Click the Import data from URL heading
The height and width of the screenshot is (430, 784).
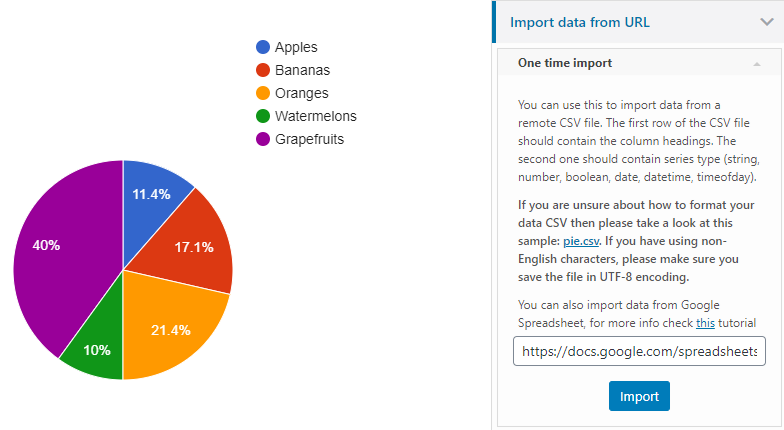[x=580, y=22]
